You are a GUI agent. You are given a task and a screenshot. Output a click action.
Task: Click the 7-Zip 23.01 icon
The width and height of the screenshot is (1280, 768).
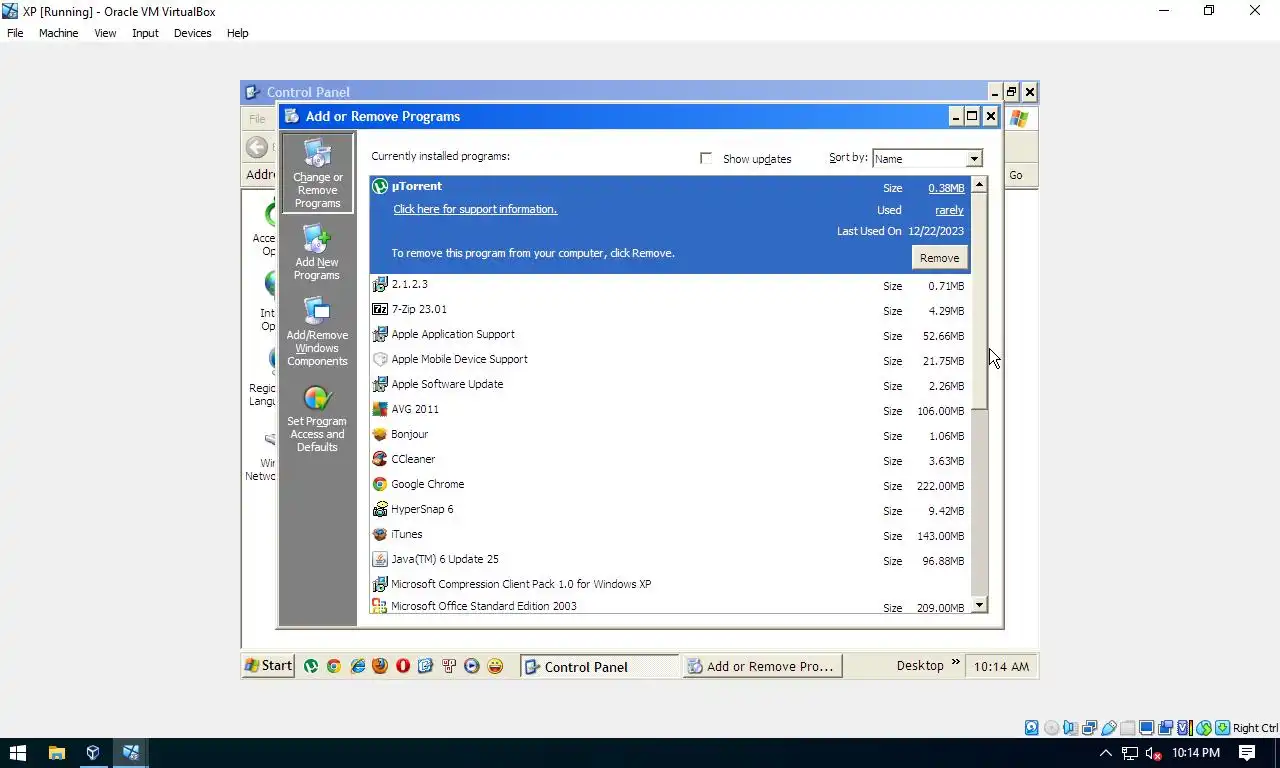(380, 309)
